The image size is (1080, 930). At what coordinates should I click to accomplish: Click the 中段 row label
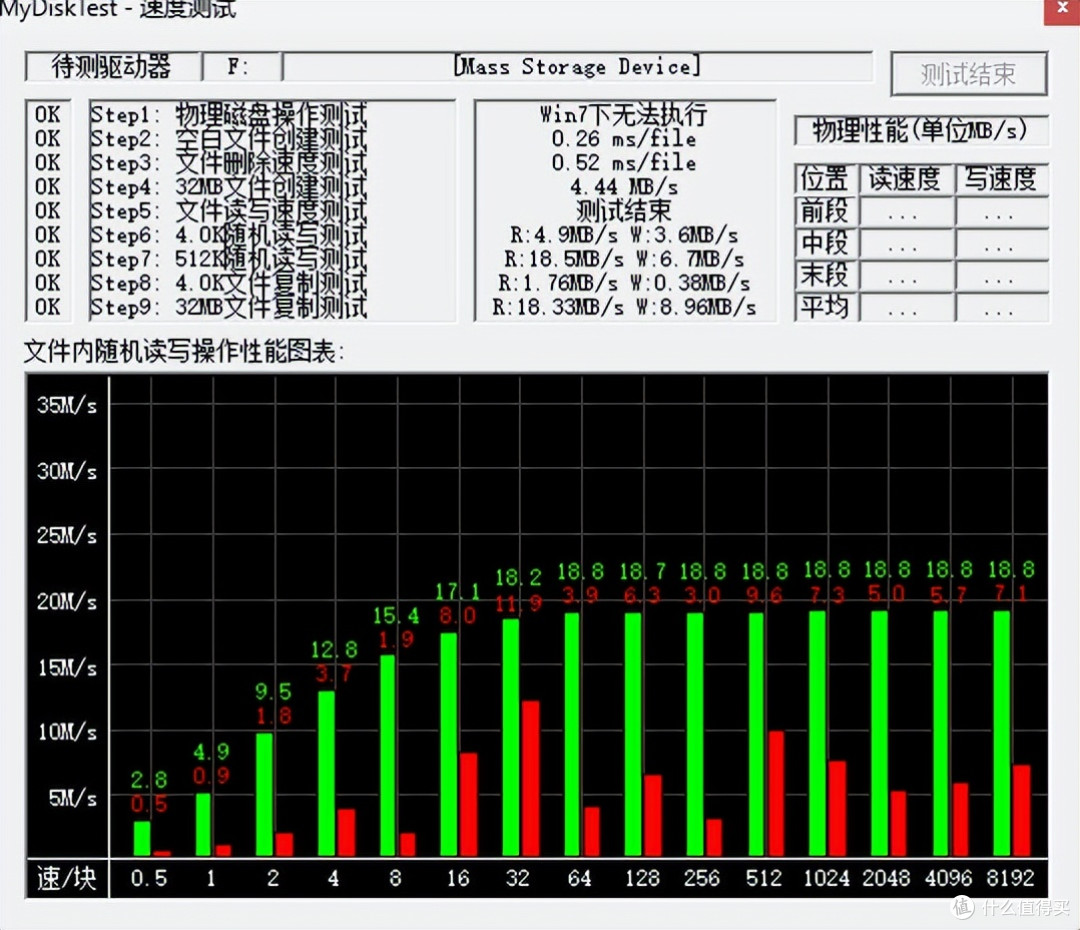(825, 243)
